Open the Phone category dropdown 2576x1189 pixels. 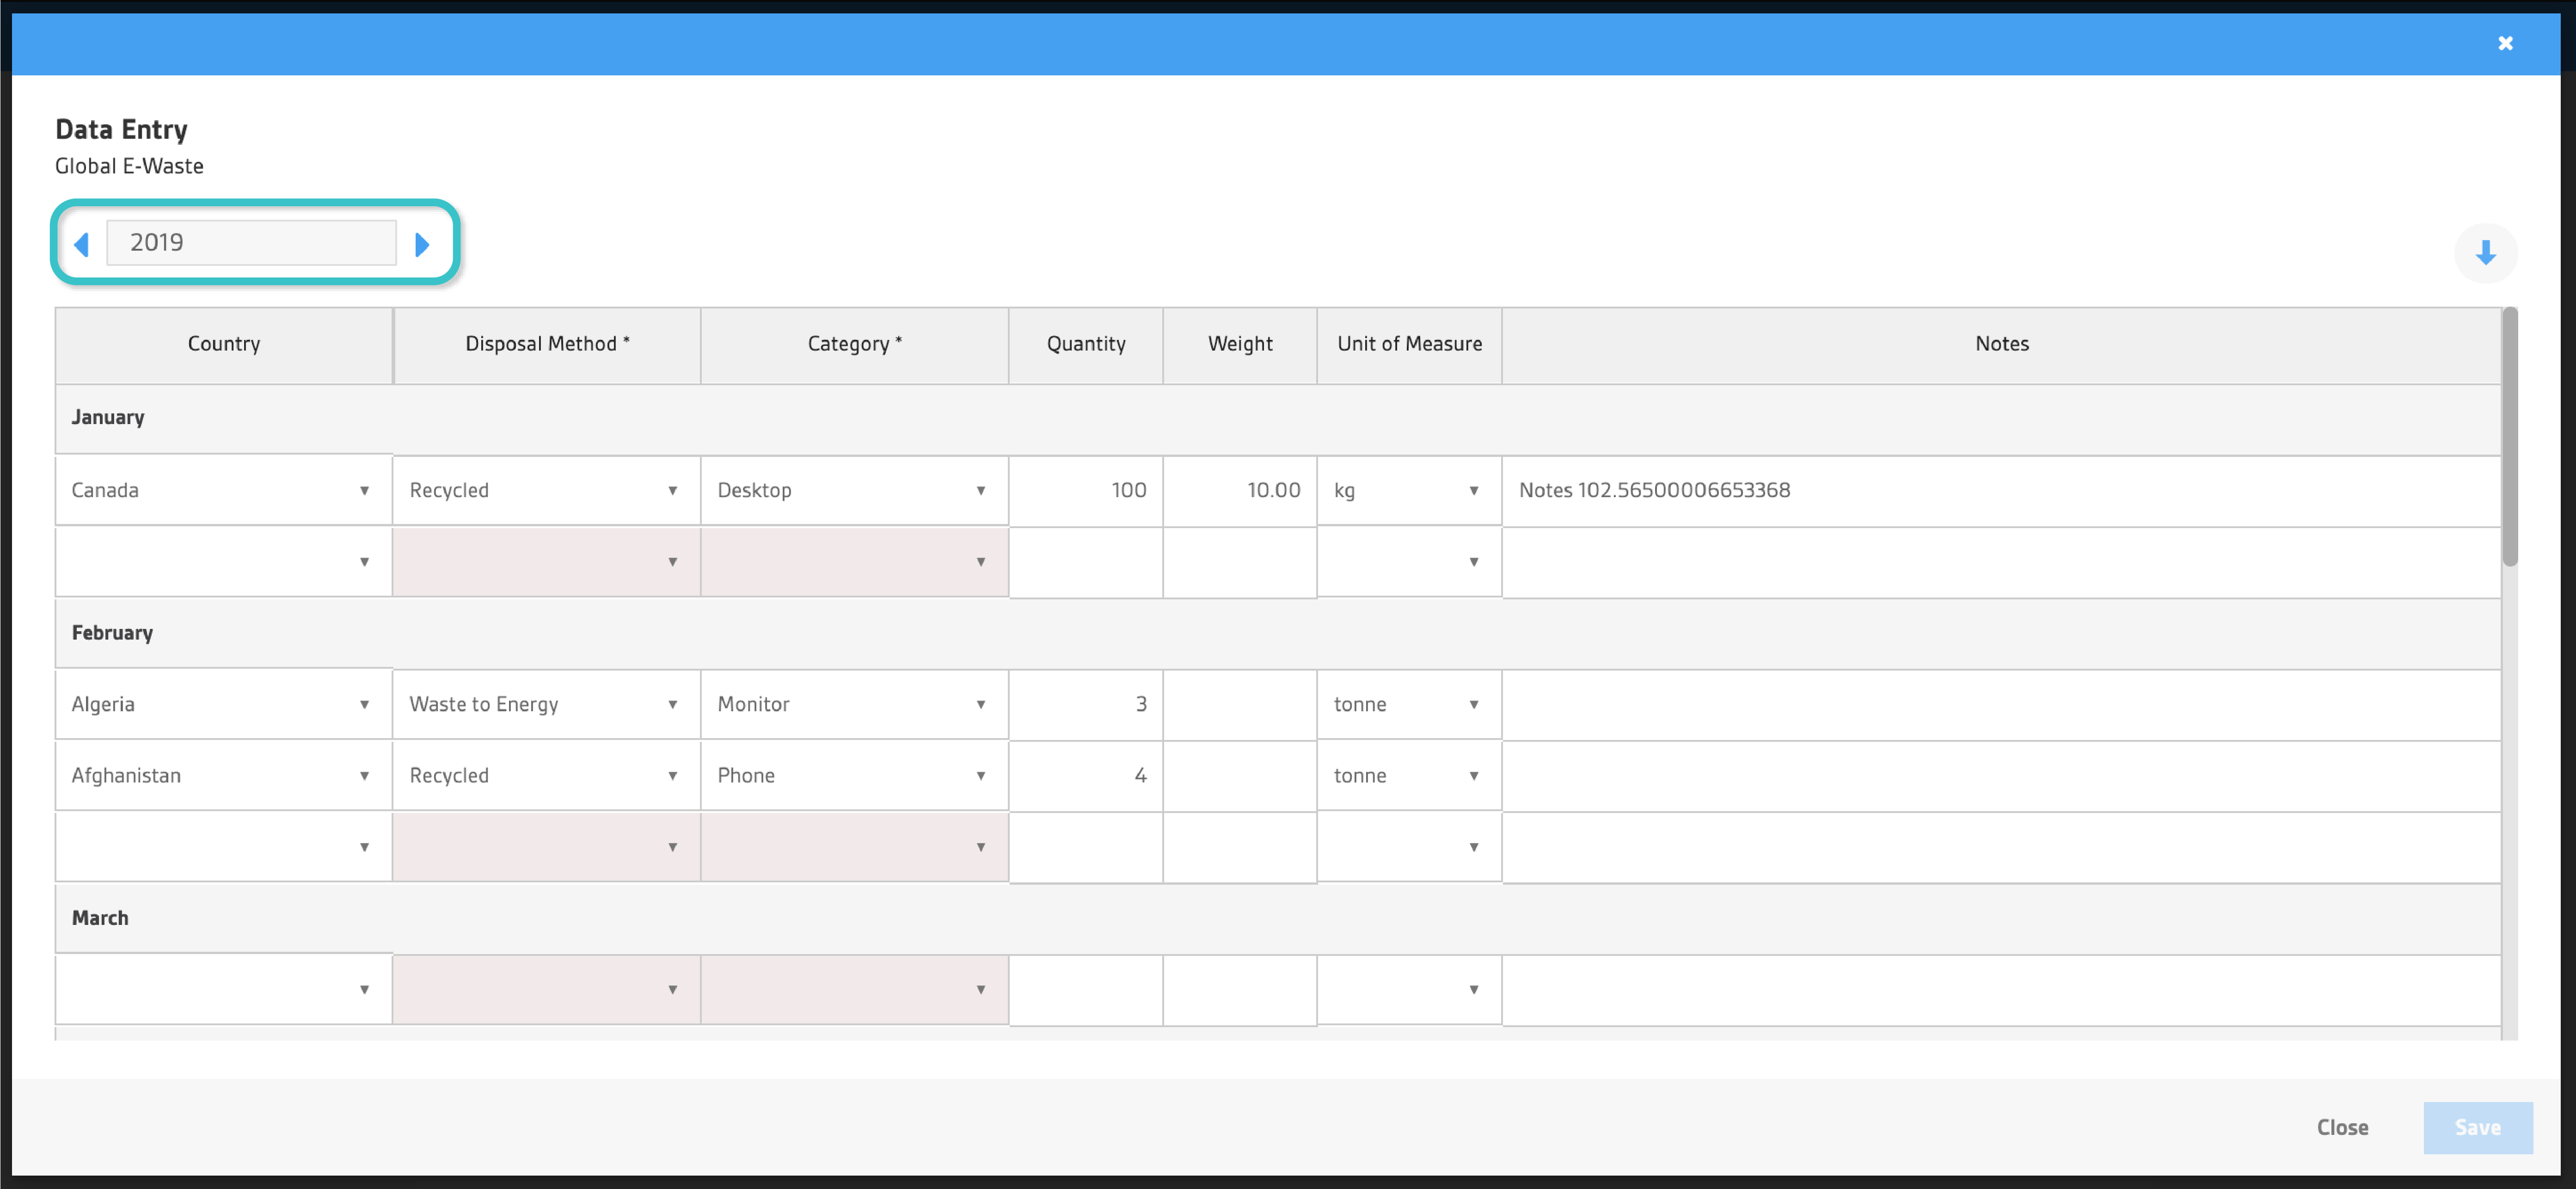854,775
